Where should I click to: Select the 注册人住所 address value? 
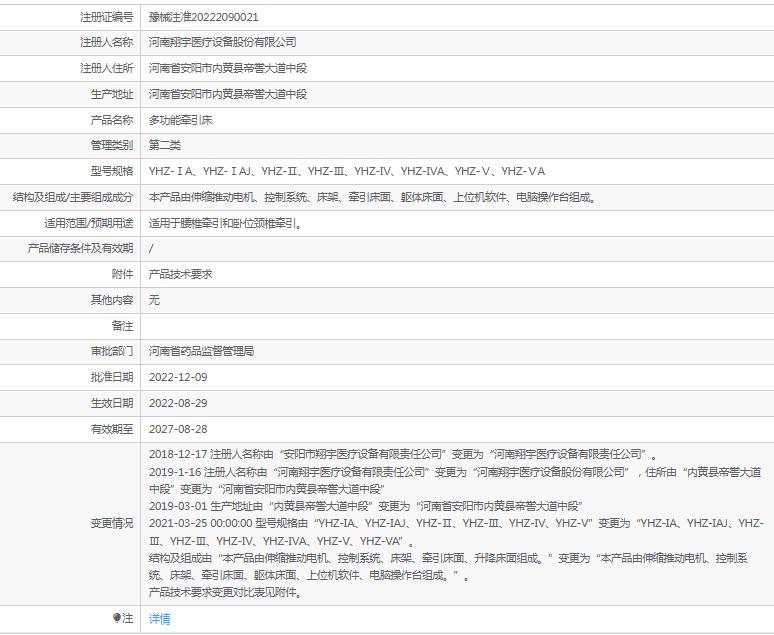coord(228,68)
